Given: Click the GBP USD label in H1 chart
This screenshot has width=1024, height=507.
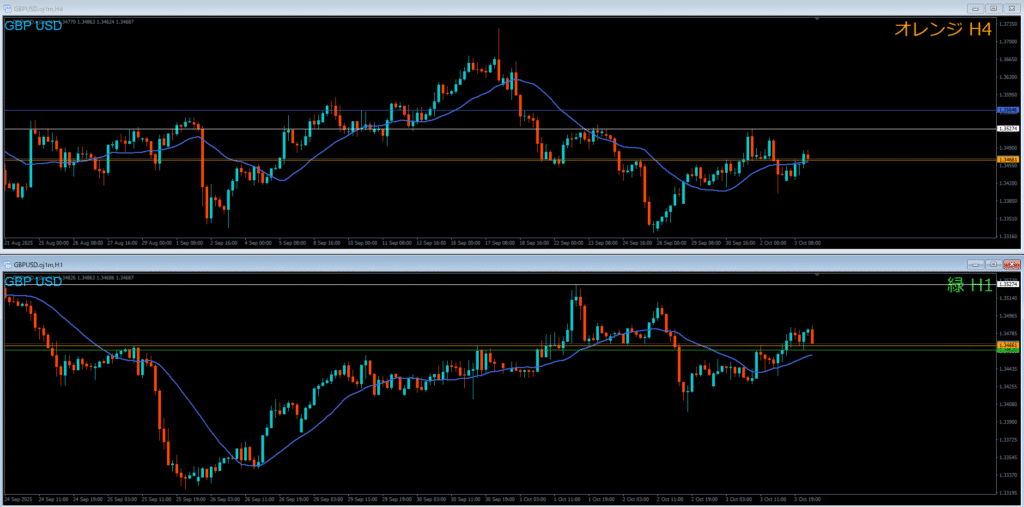Looking at the screenshot, I should [33, 281].
